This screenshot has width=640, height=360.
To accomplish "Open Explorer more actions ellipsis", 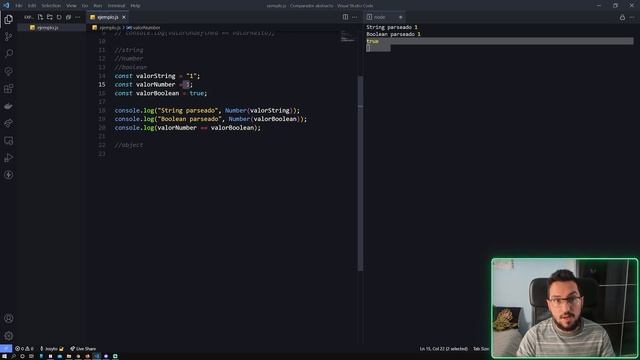I will (x=78, y=17).
